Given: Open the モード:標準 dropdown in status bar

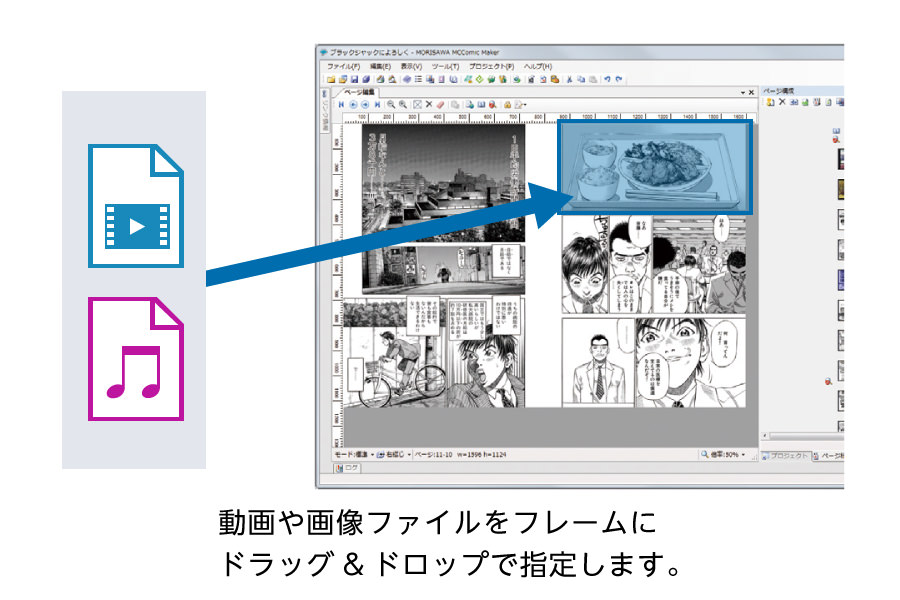Looking at the screenshot, I should [355, 455].
